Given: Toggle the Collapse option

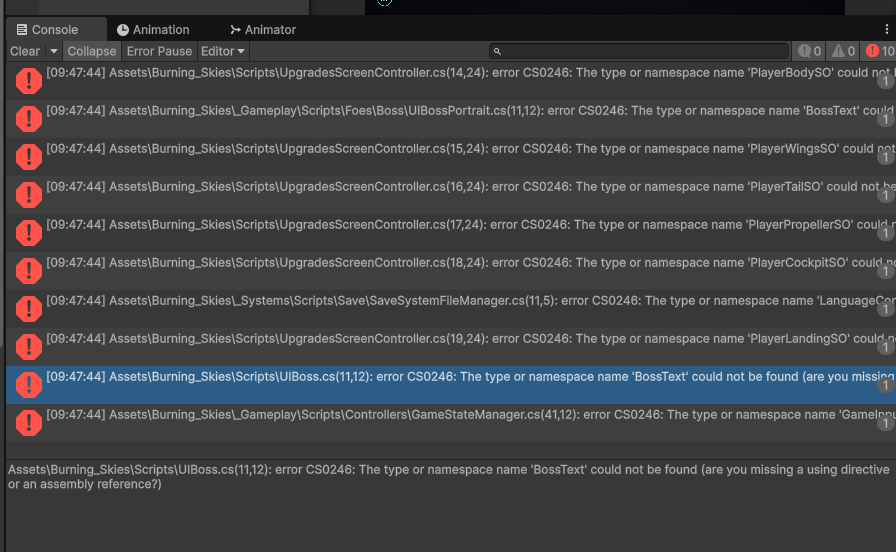Looking at the screenshot, I should pos(91,51).
